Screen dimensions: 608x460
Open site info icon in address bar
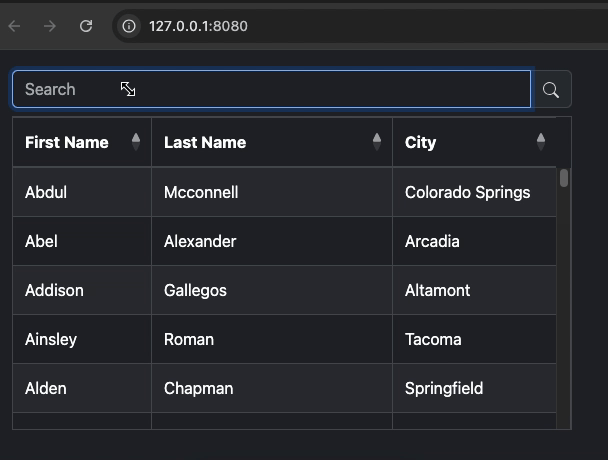pyautogui.click(x=129, y=26)
